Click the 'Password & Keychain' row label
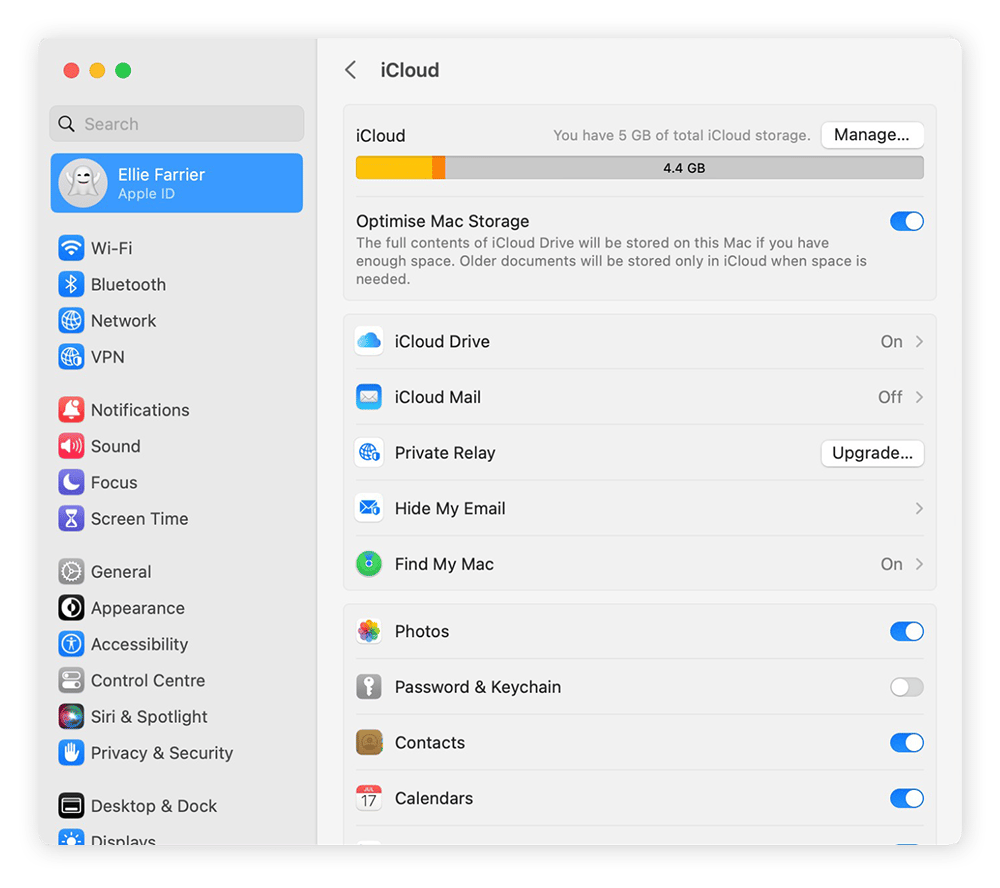This screenshot has width=1000, height=888. click(x=478, y=687)
